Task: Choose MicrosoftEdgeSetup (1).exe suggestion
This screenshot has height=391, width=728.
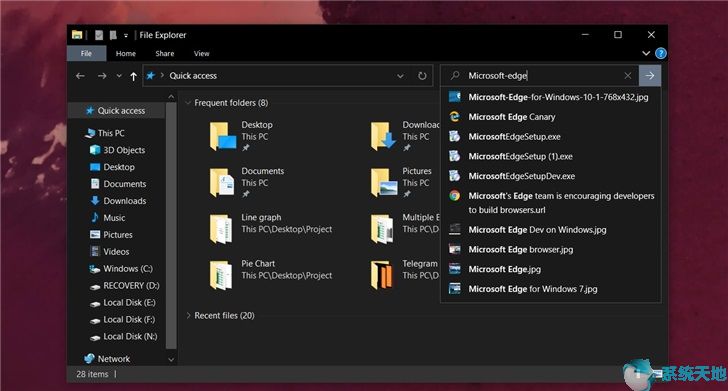Action: coord(551,156)
